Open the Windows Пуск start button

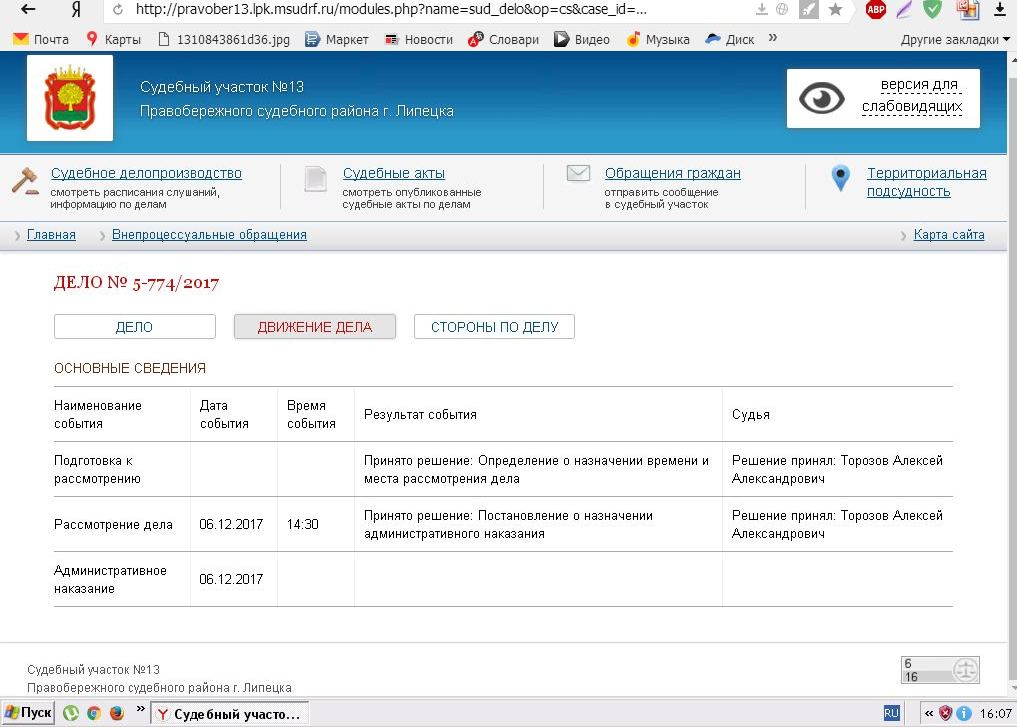[28, 713]
